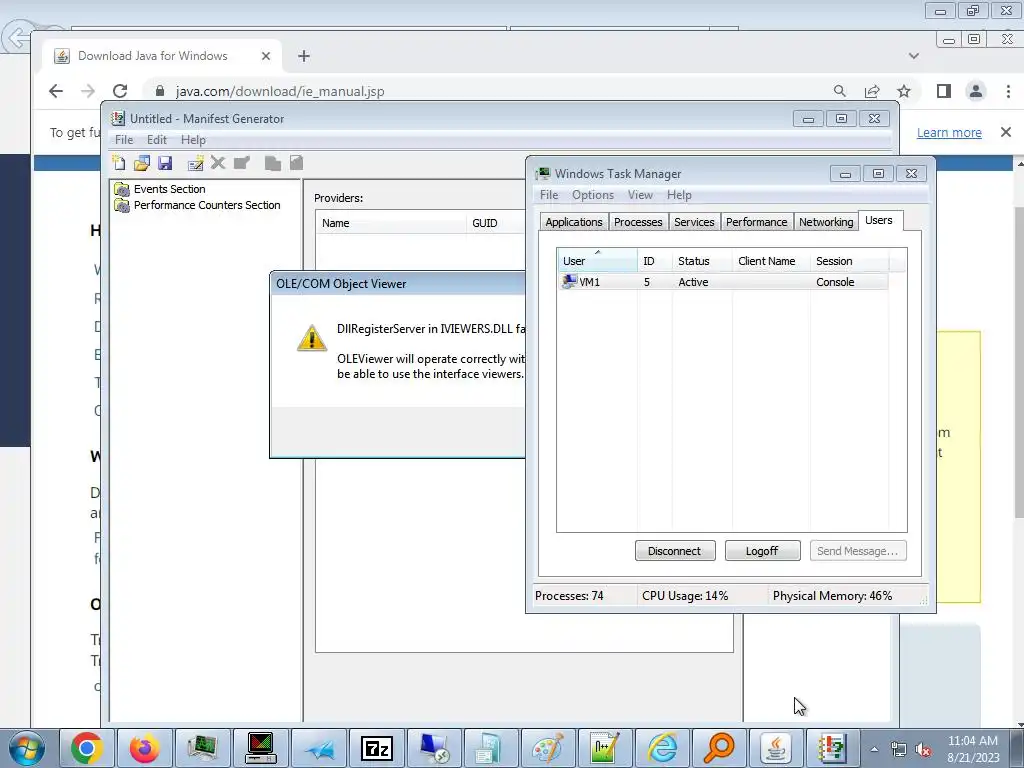This screenshot has width=1024, height=768.
Task: Open the Chrome three-dot menu
Action: [1008, 91]
